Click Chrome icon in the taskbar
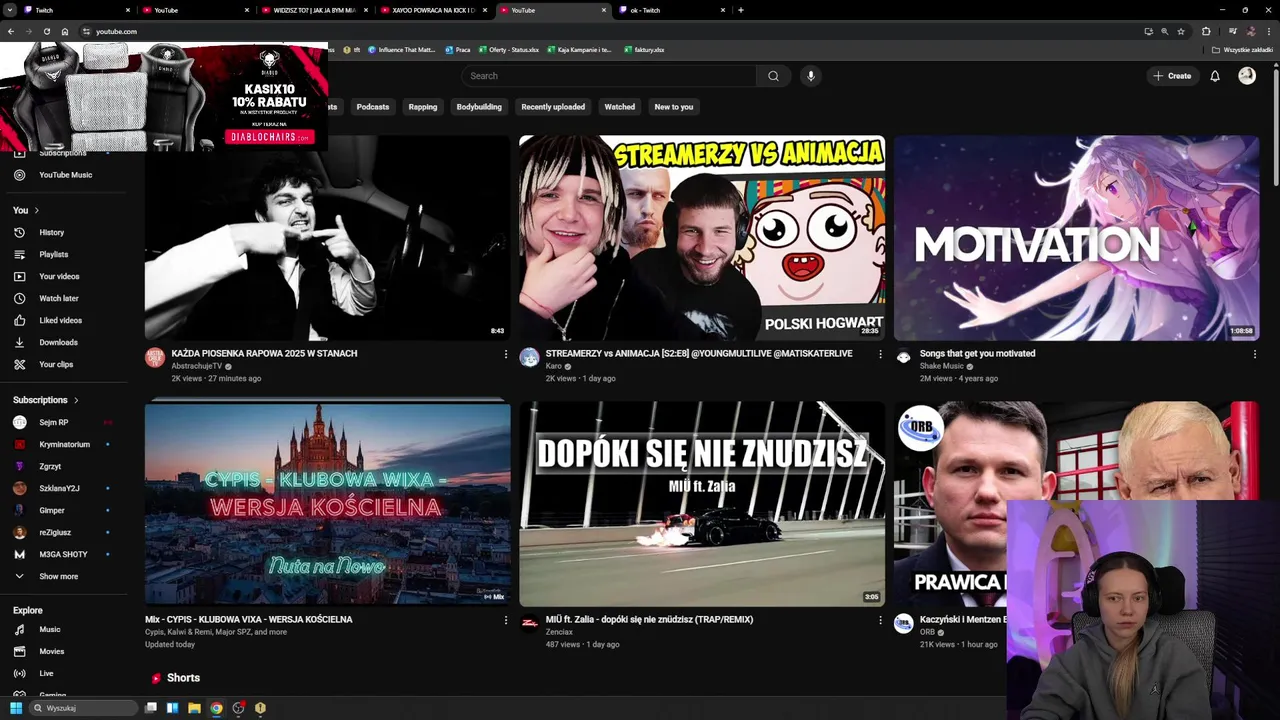This screenshot has width=1280, height=720. [216, 708]
